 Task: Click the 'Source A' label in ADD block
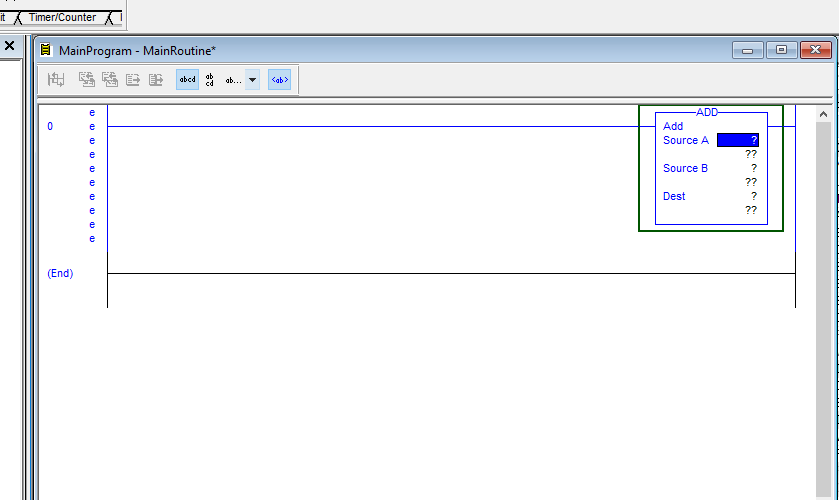pos(685,140)
